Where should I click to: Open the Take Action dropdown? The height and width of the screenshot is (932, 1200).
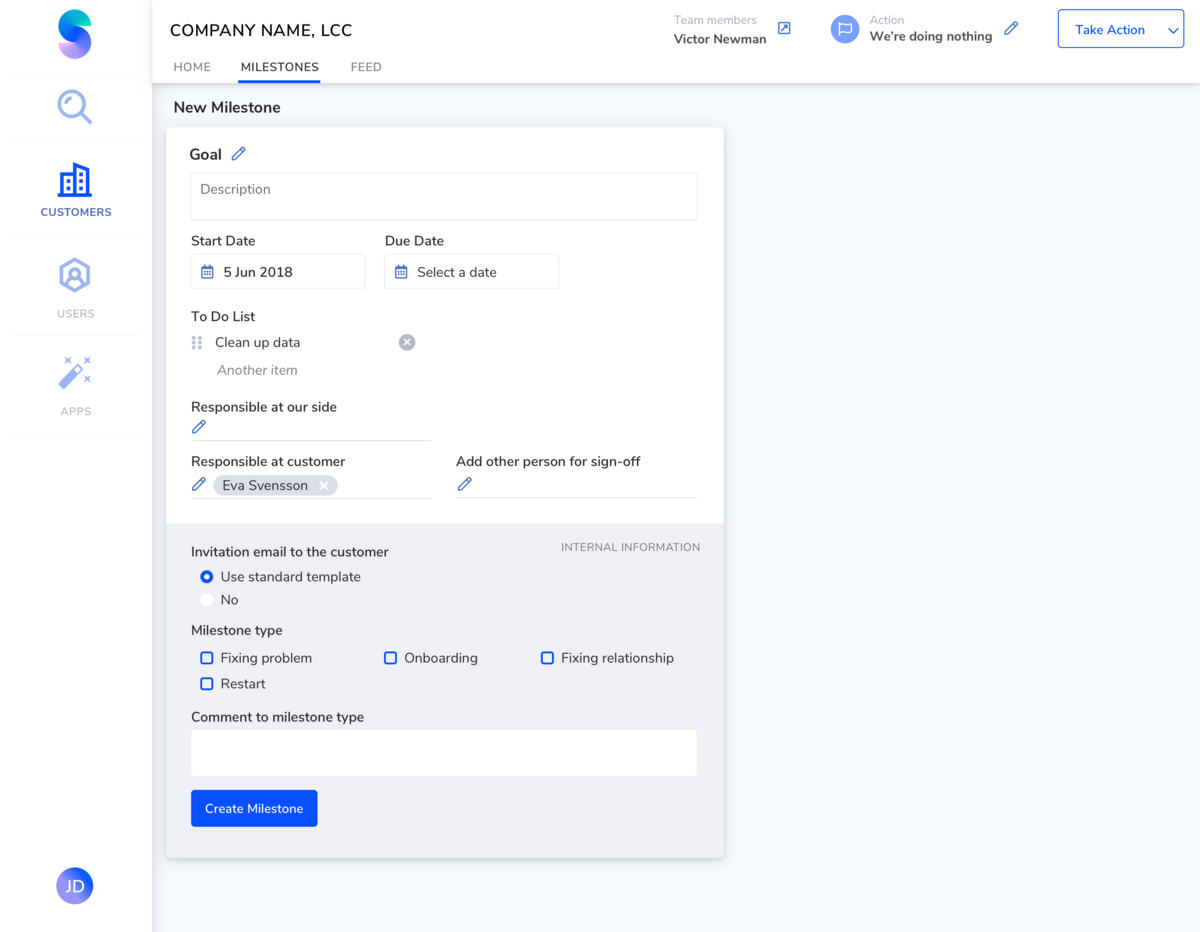click(x=1120, y=29)
